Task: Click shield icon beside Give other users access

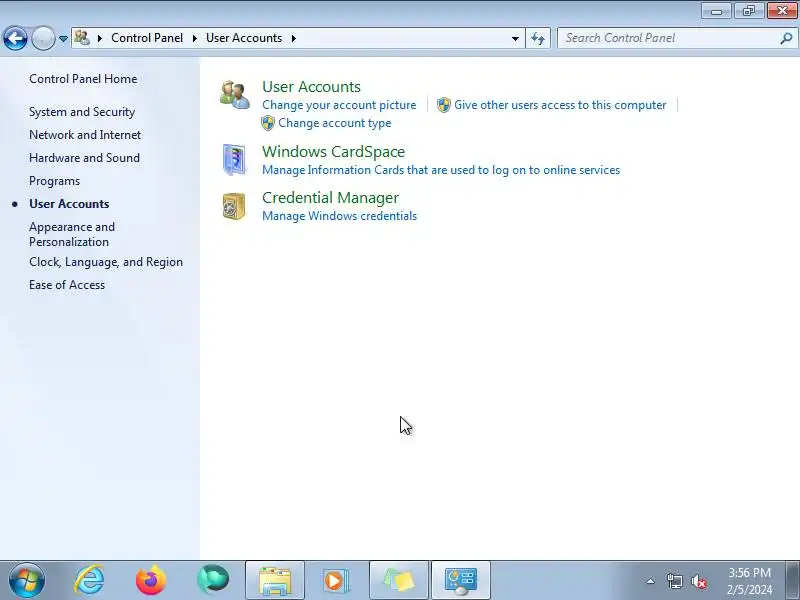Action: click(443, 105)
